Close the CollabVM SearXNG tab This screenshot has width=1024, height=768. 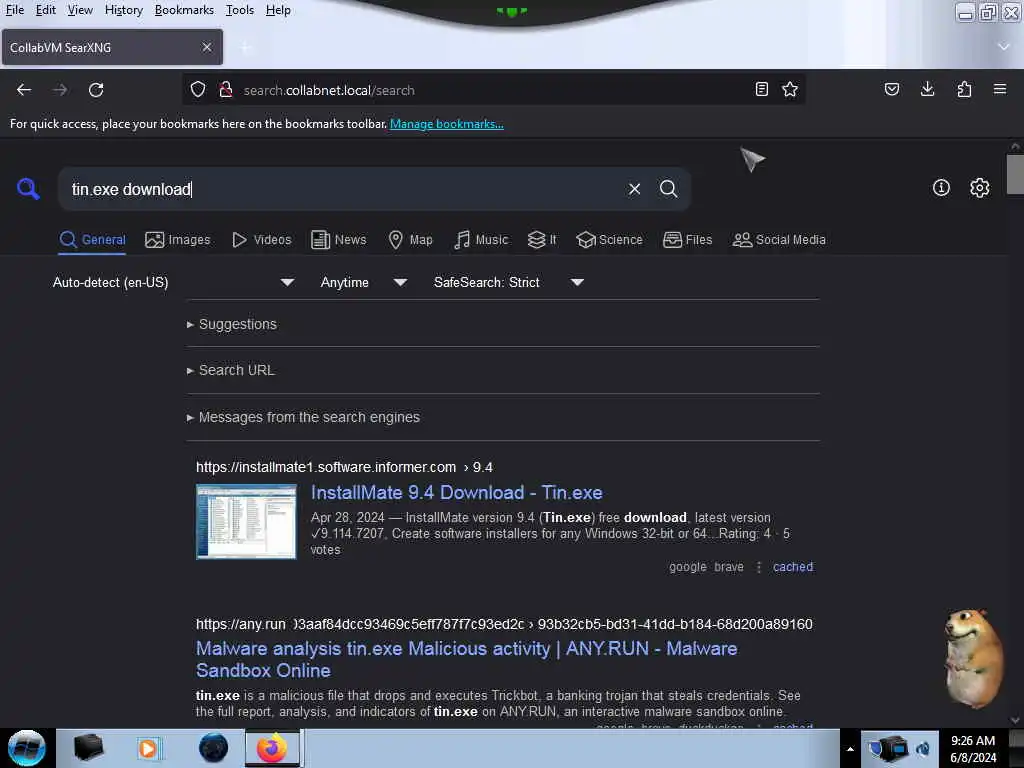[x=206, y=47]
